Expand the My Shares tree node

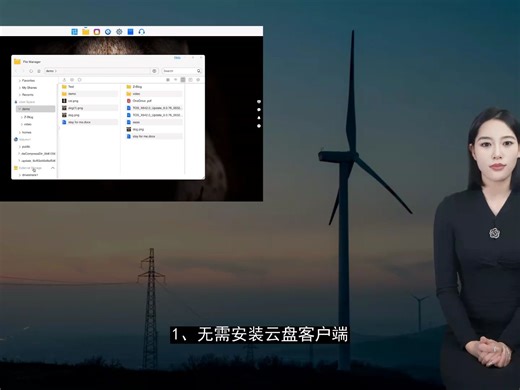pyautogui.click(x=20, y=88)
